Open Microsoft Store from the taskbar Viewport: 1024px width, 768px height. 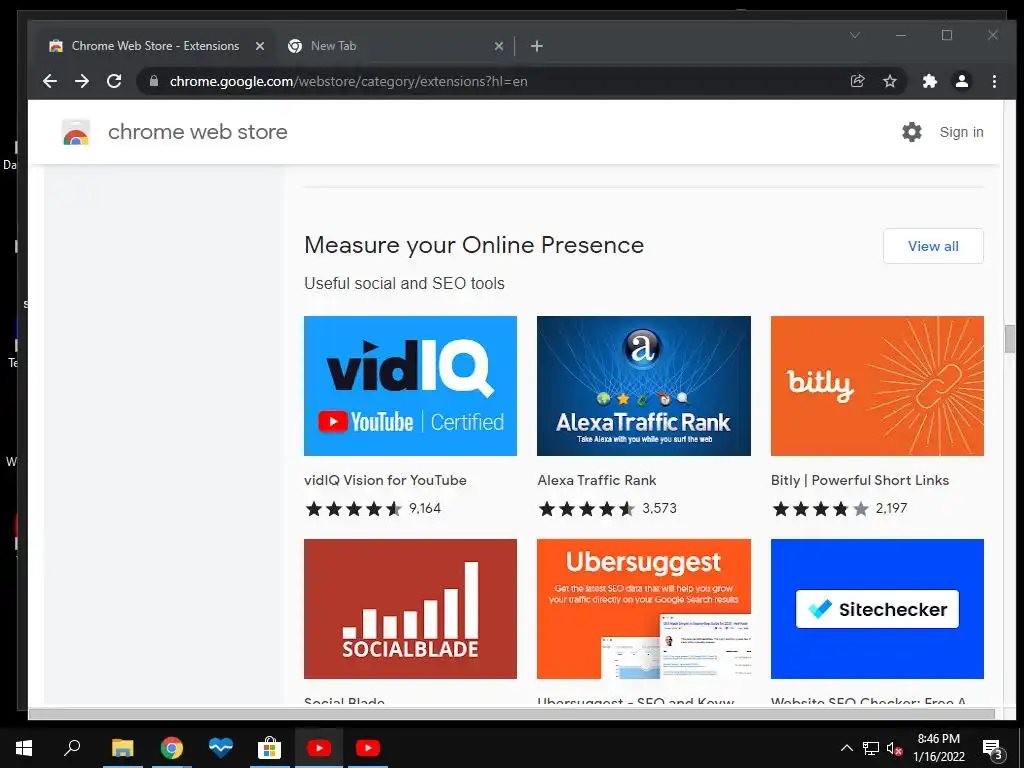coord(269,748)
